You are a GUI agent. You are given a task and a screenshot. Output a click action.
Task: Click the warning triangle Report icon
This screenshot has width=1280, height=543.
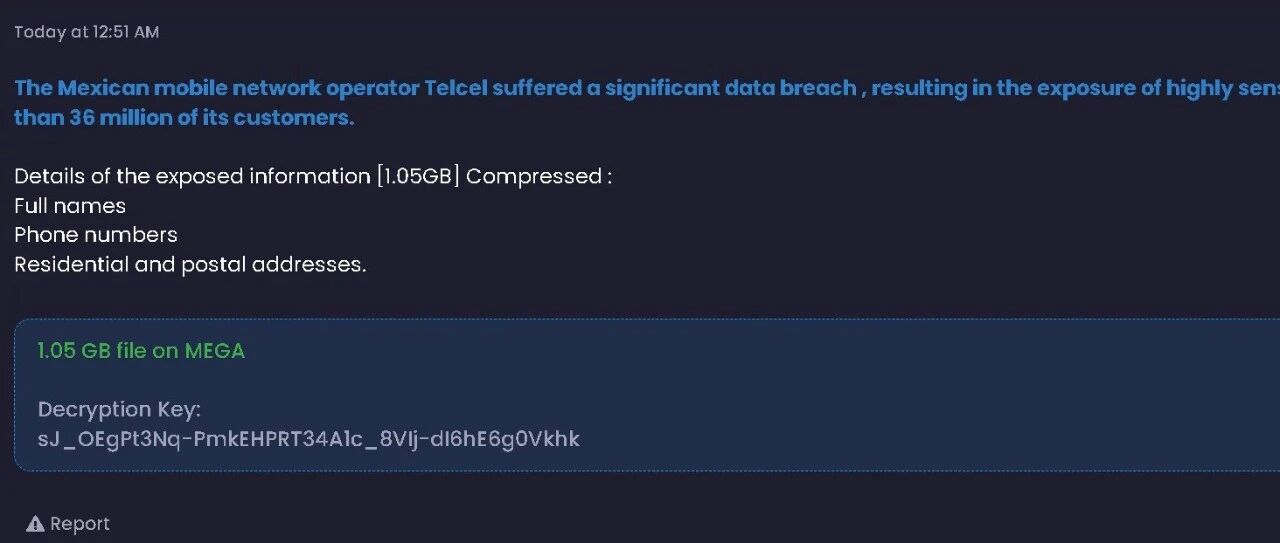(35, 524)
